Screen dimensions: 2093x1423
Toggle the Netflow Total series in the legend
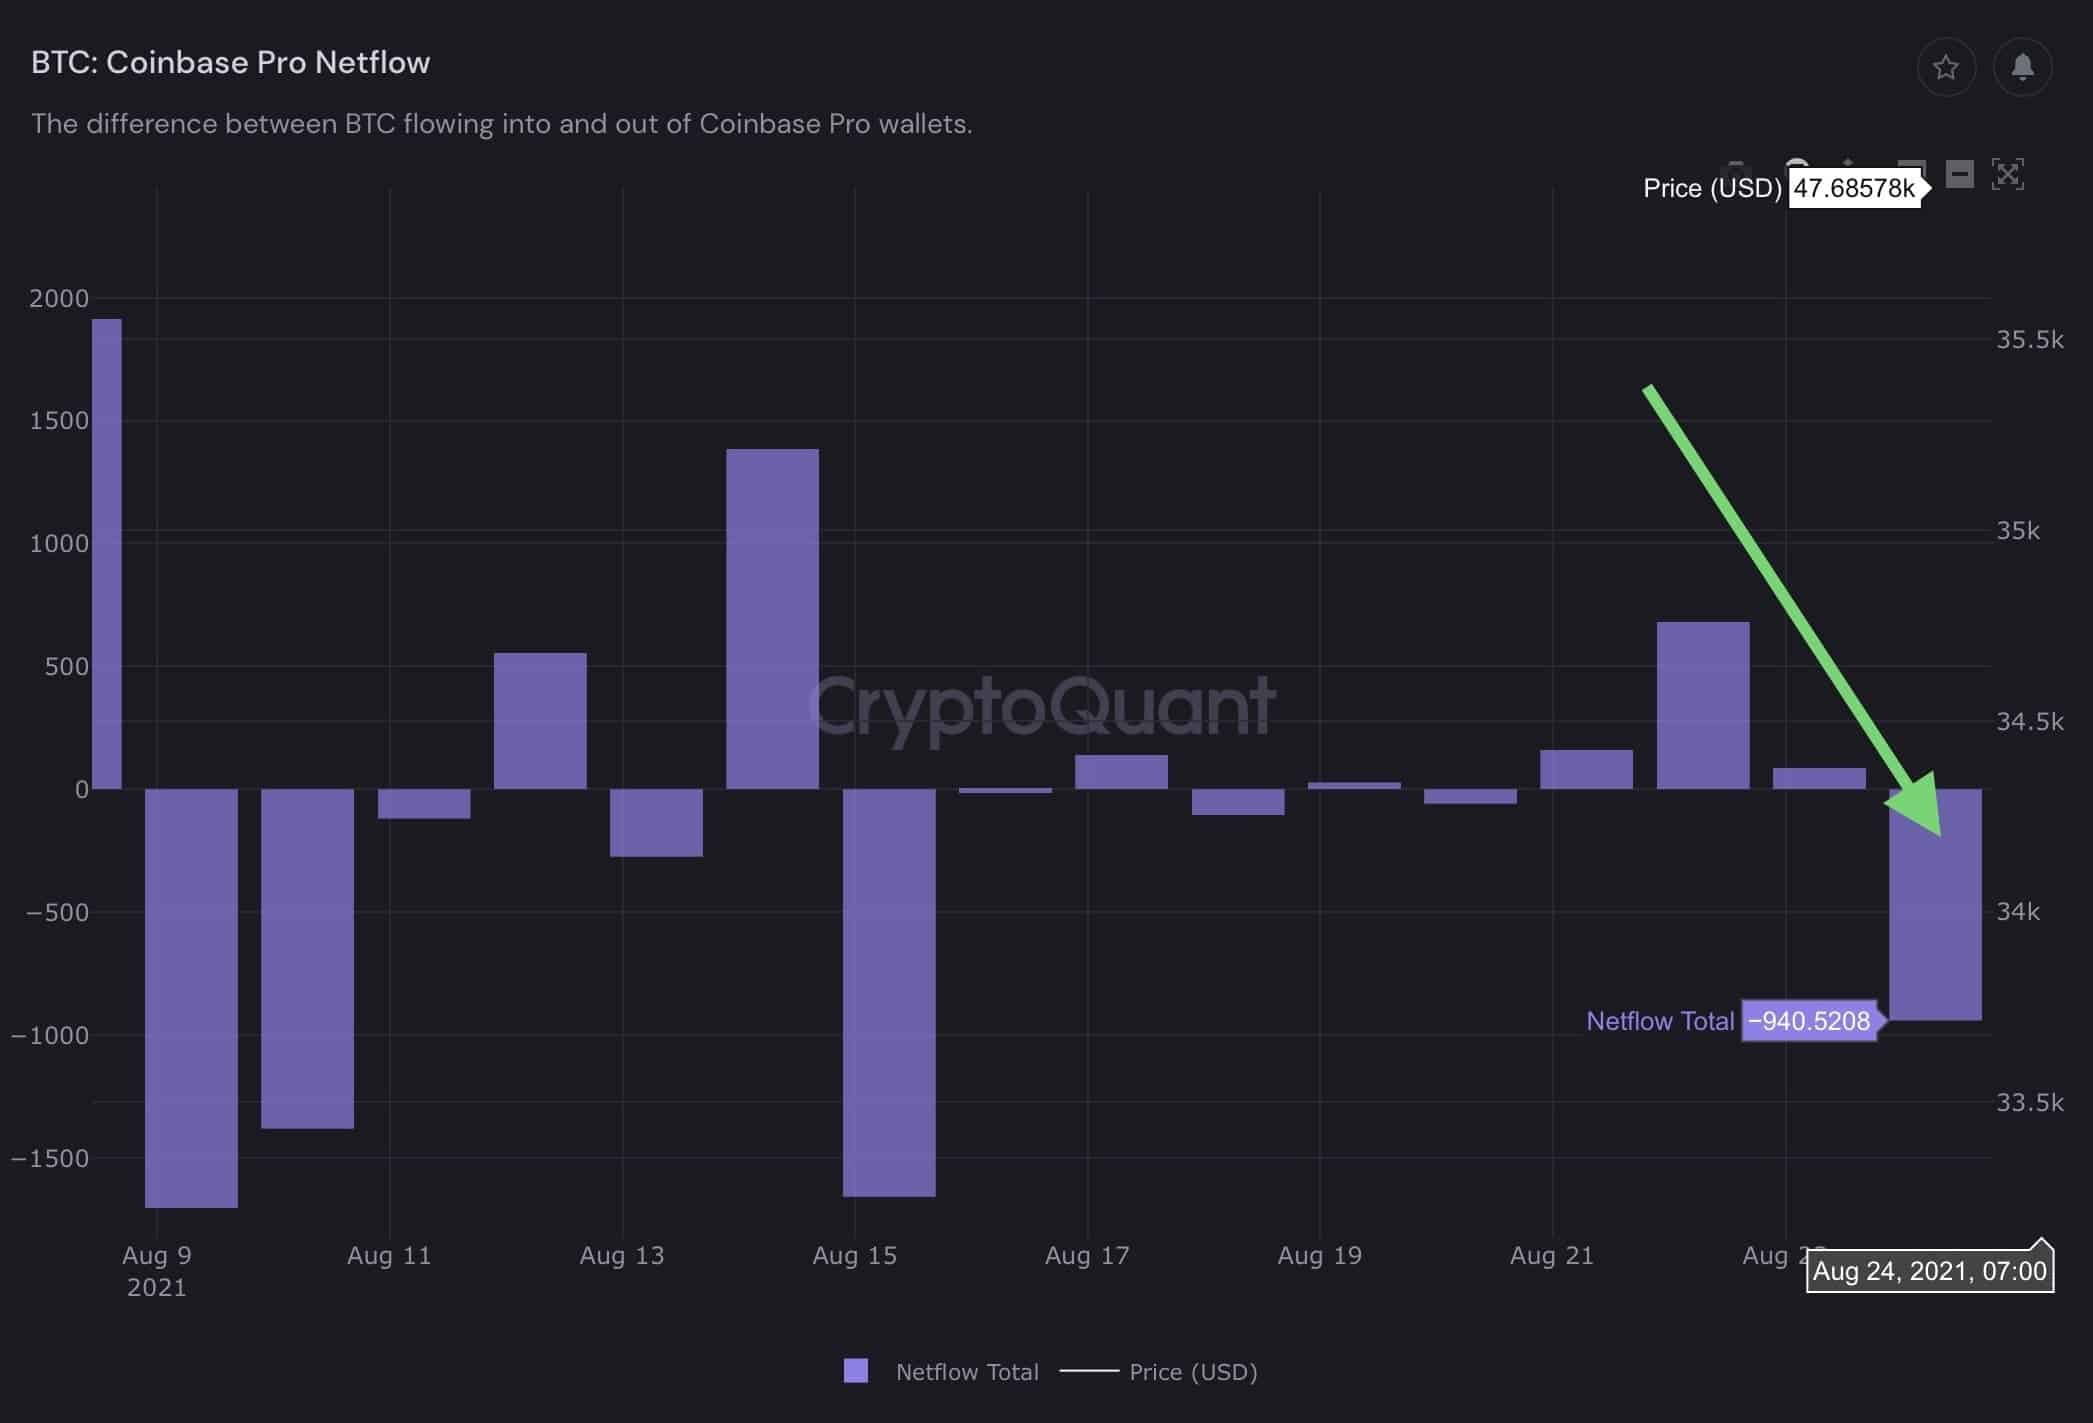click(x=966, y=1372)
